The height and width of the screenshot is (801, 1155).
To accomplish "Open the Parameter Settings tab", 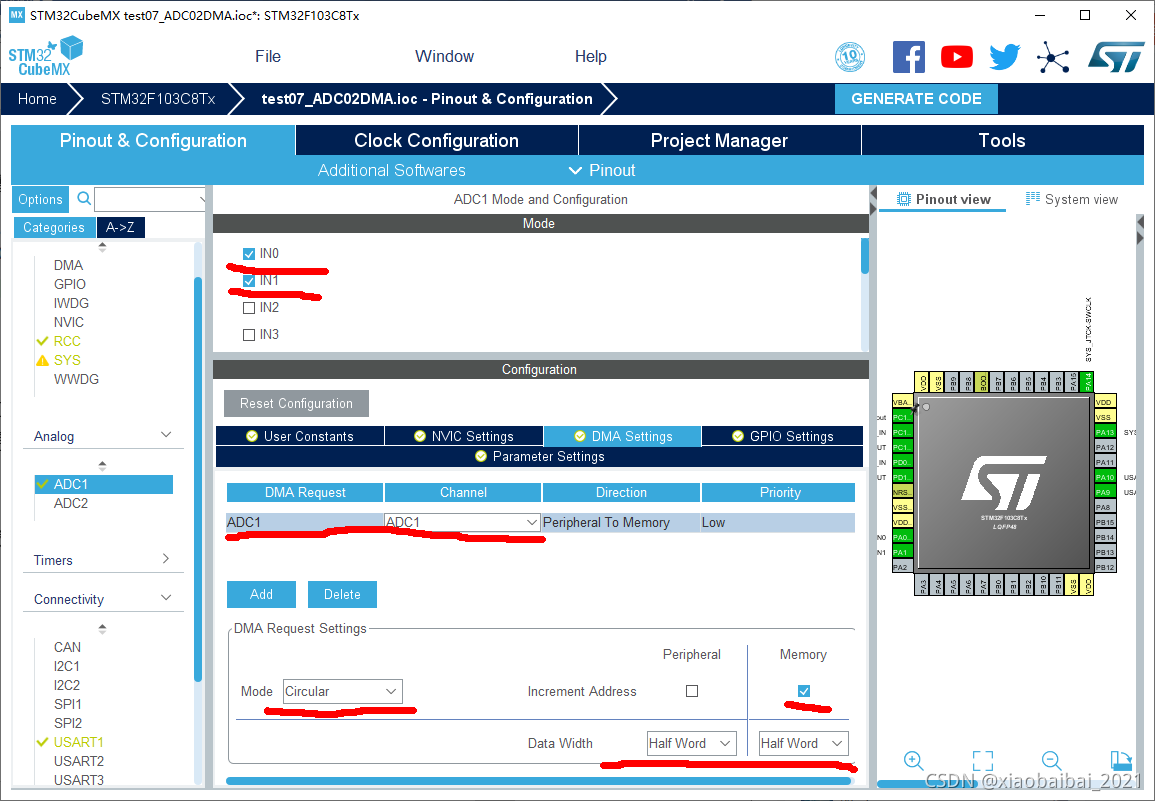I will 539,457.
